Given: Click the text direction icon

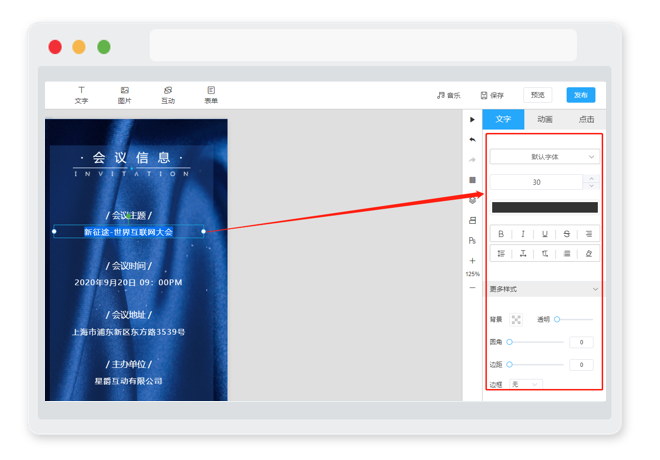Looking at the screenshot, I should click(x=545, y=253).
